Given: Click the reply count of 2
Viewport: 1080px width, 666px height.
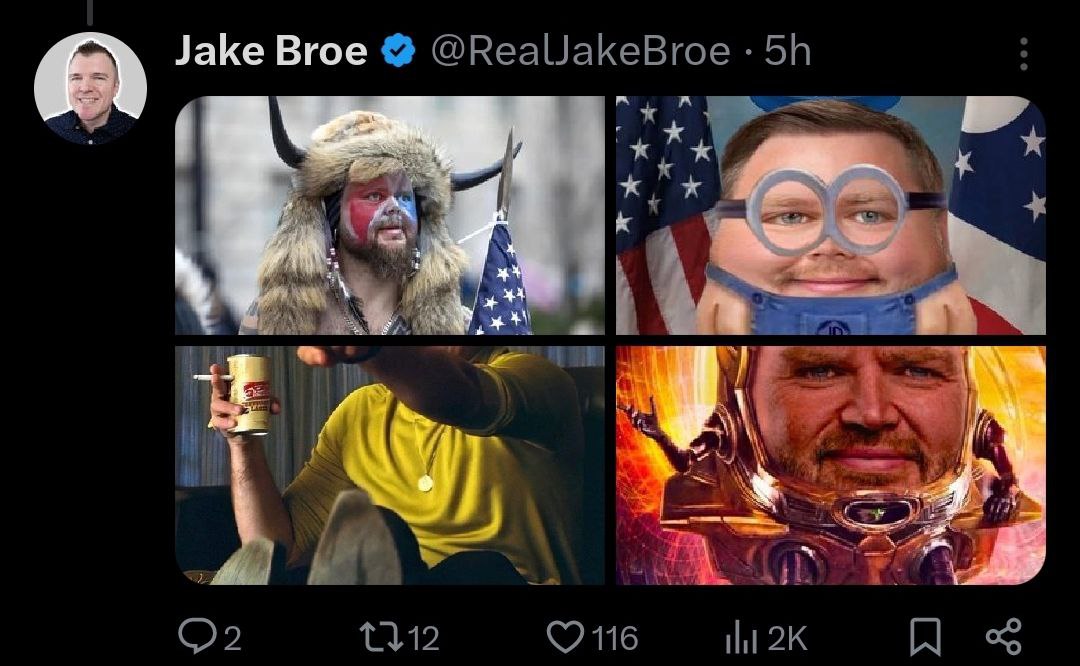Looking at the screenshot, I should point(232,638).
